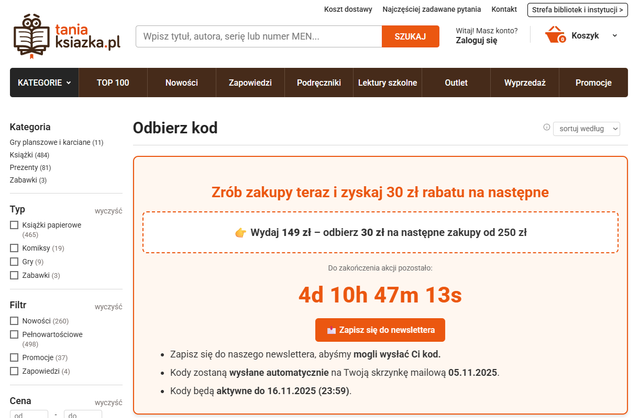
Task: Tick the Promocje filter checkbox
Action: coord(14,357)
